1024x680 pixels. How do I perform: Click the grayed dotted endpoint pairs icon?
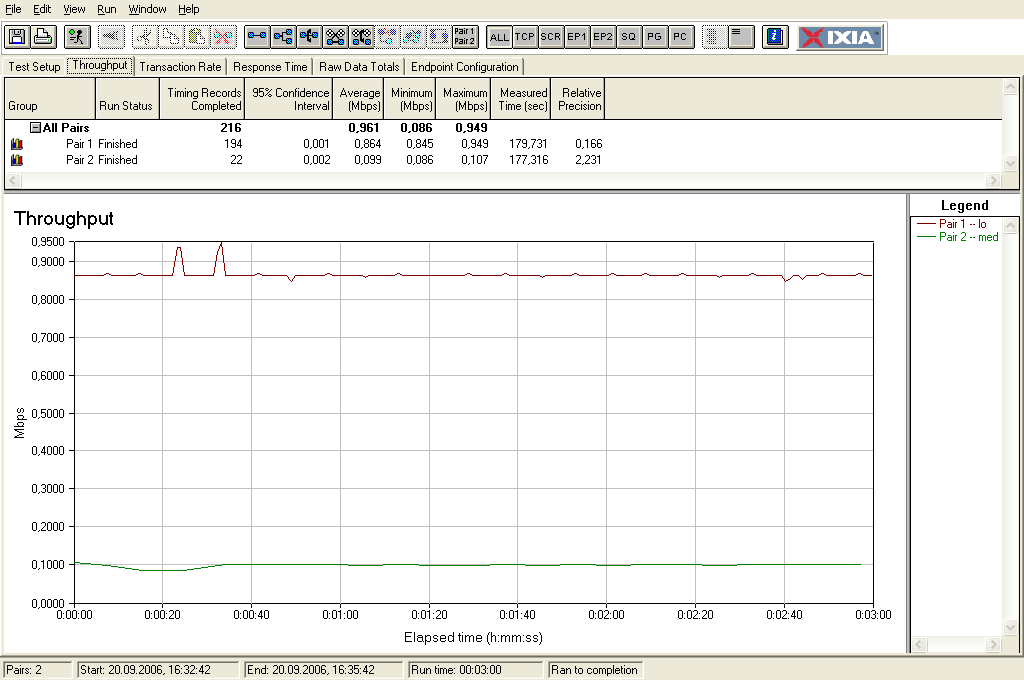[x=387, y=37]
